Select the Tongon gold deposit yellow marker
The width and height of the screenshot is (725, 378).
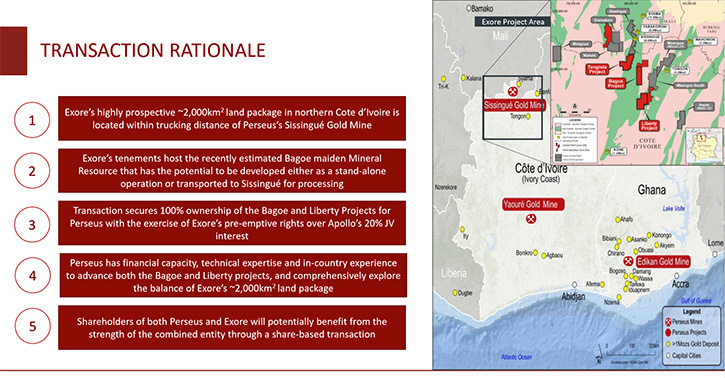[x=528, y=116]
